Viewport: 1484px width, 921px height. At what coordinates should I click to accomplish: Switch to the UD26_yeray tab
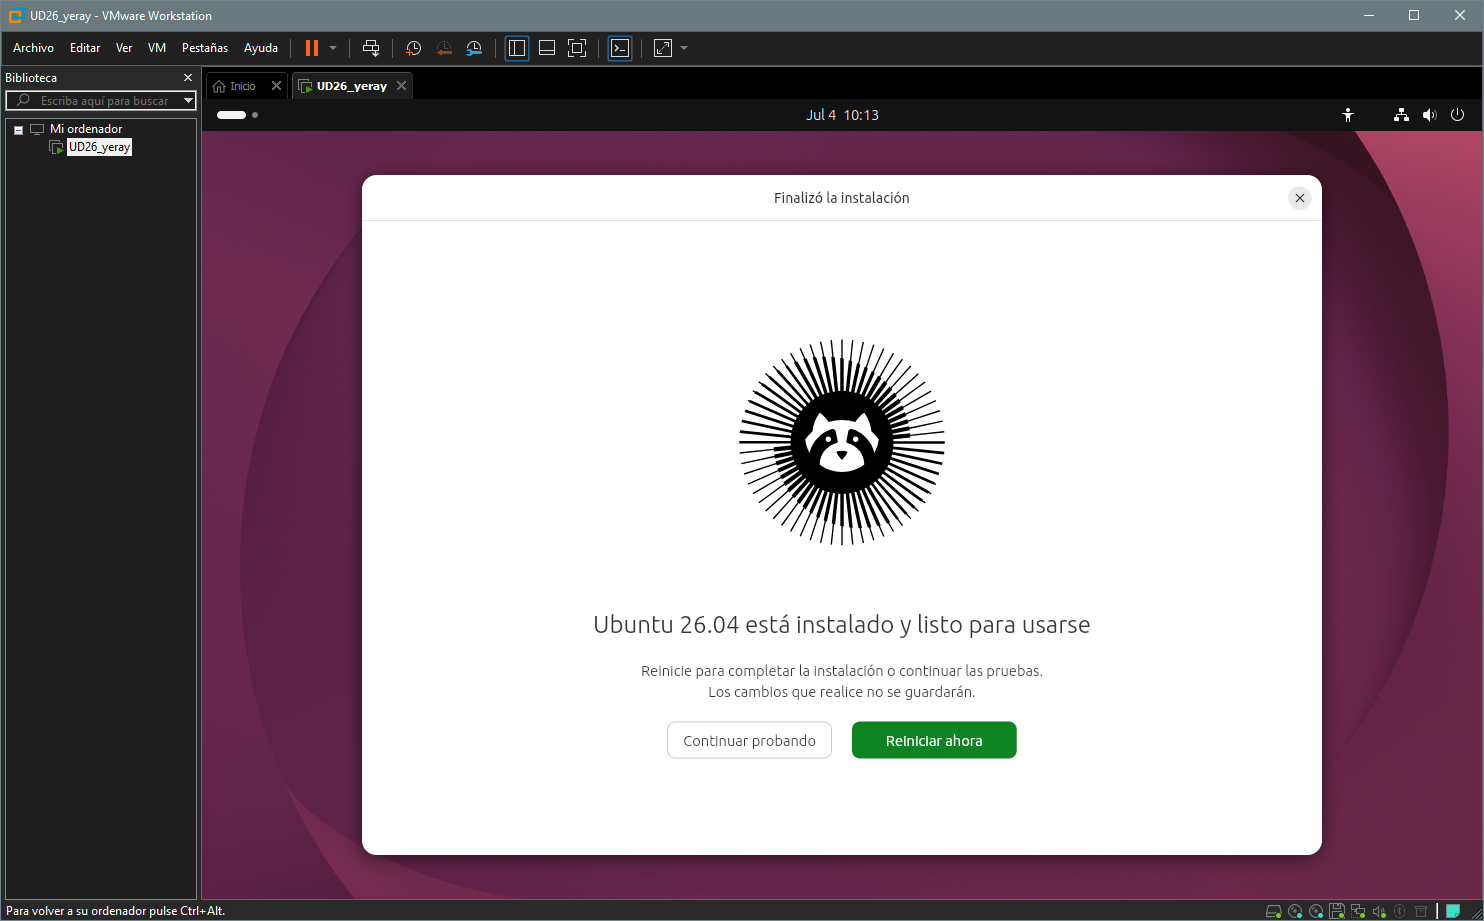351,86
